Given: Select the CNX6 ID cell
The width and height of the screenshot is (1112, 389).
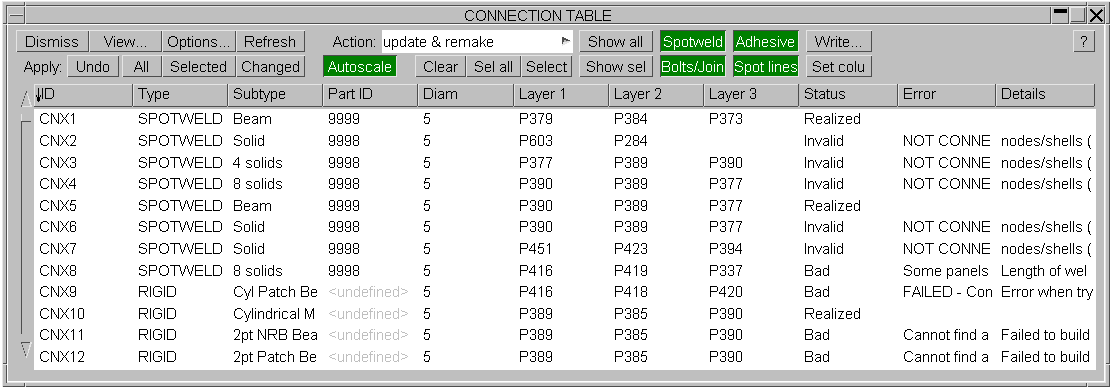Looking at the screenshot, I should coord(58,227).
